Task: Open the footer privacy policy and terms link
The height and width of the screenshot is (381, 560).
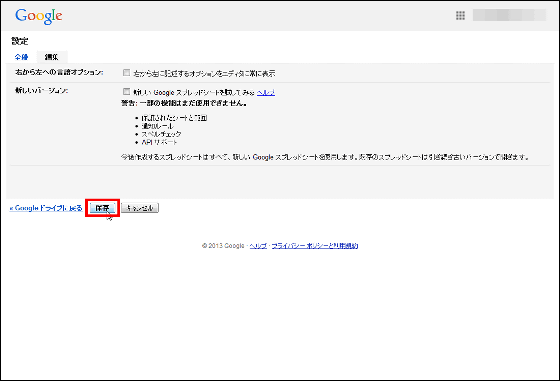Action: pyautogui.click(x=315, y=246)
